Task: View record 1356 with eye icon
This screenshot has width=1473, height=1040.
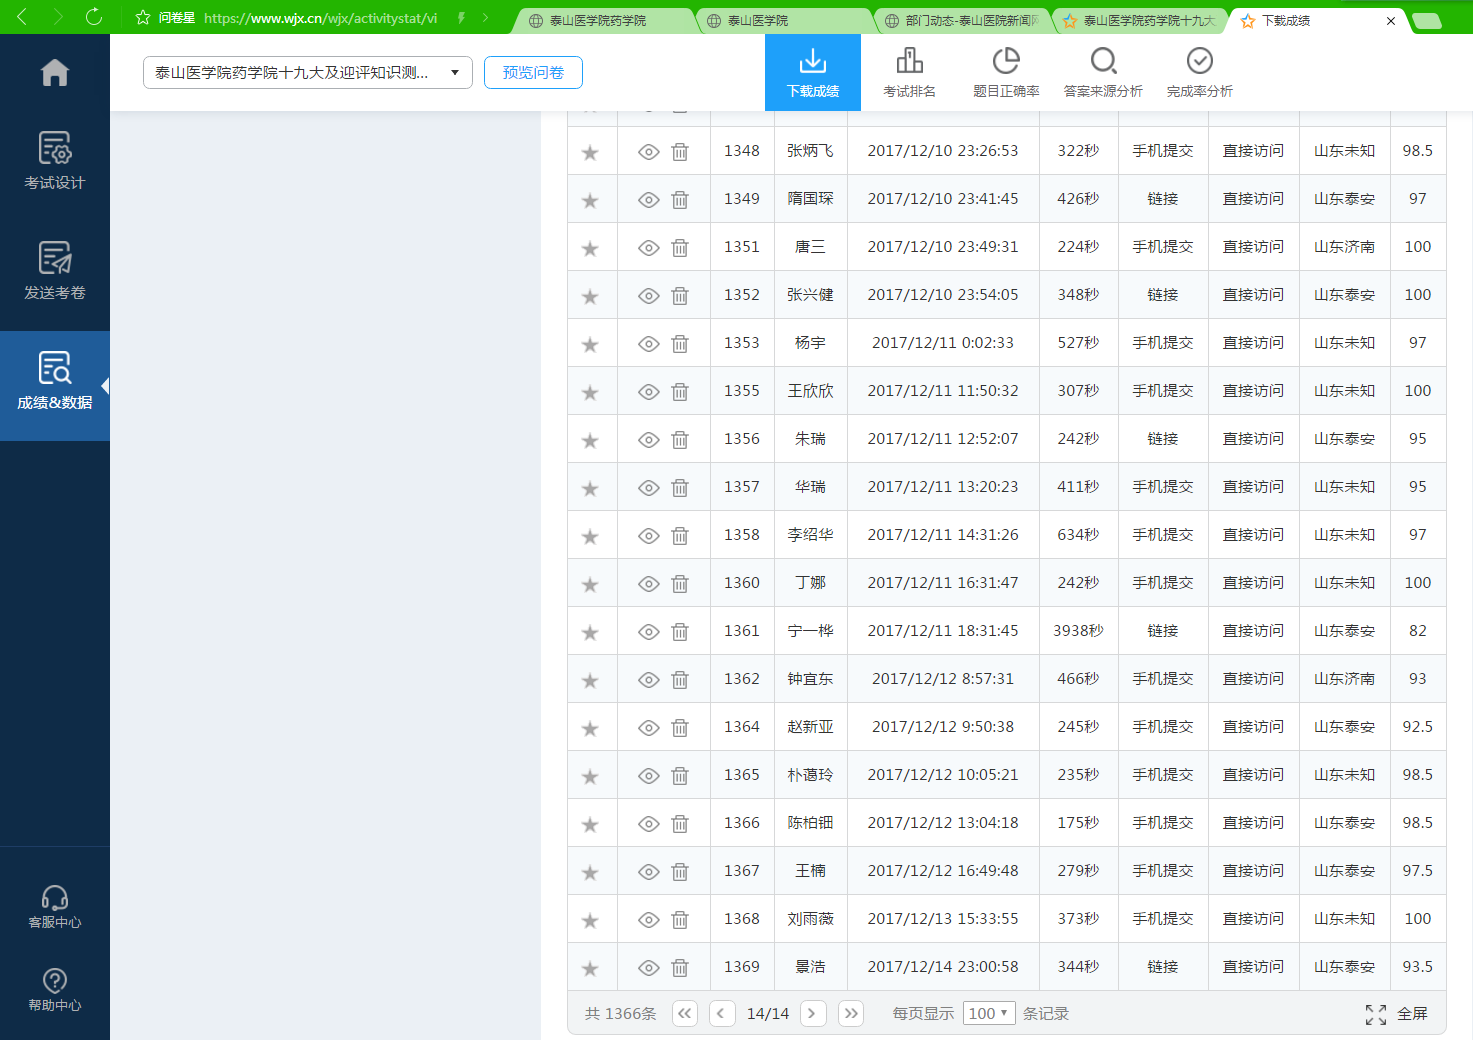Action: point(648,440)
